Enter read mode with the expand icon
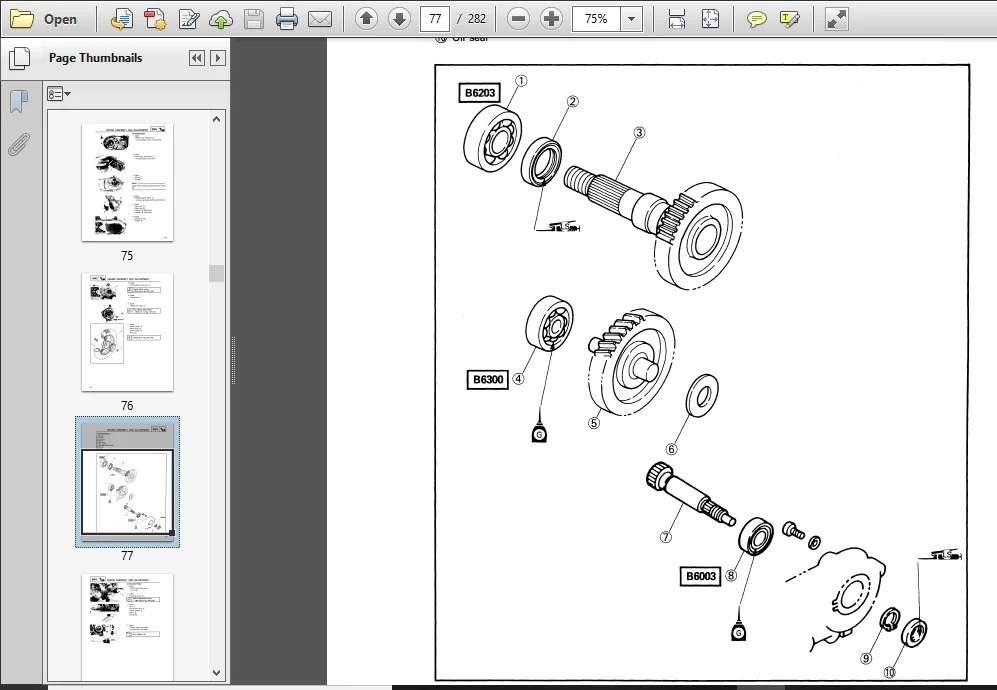The height and width of the screenshot is (690, 997). (836, 19)
